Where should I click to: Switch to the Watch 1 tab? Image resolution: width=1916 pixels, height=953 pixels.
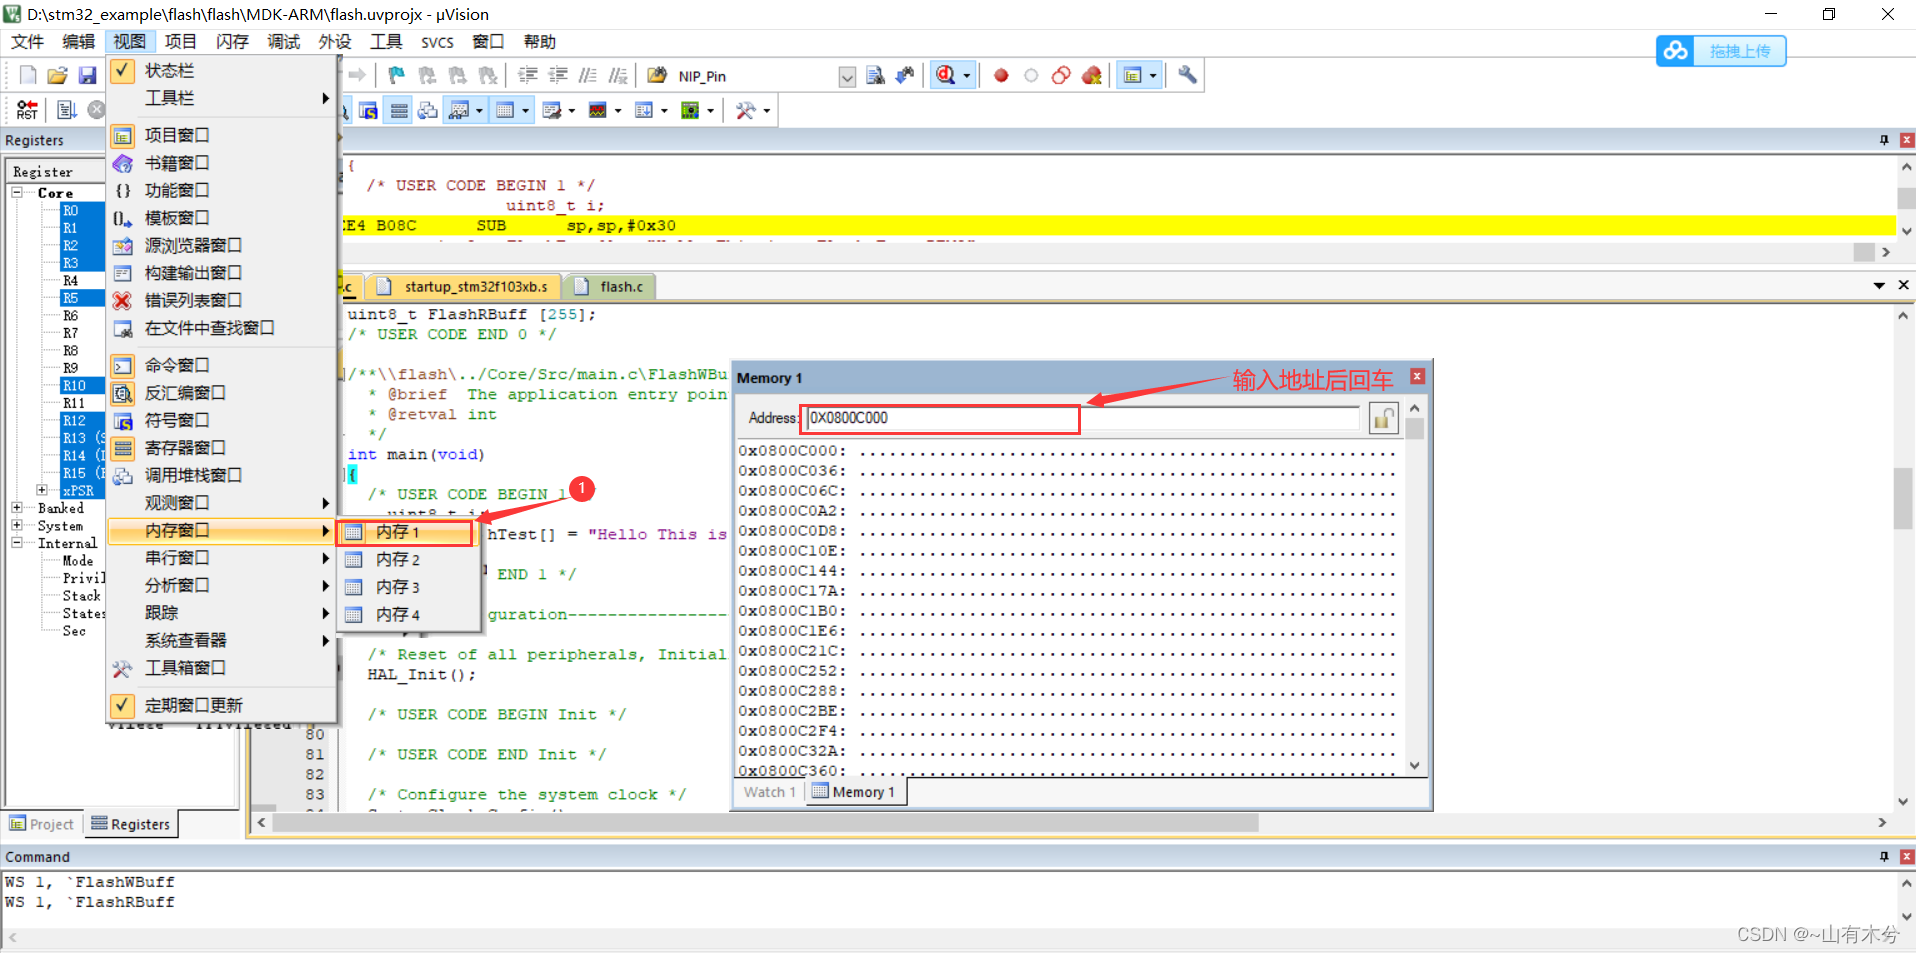point(769,792)
